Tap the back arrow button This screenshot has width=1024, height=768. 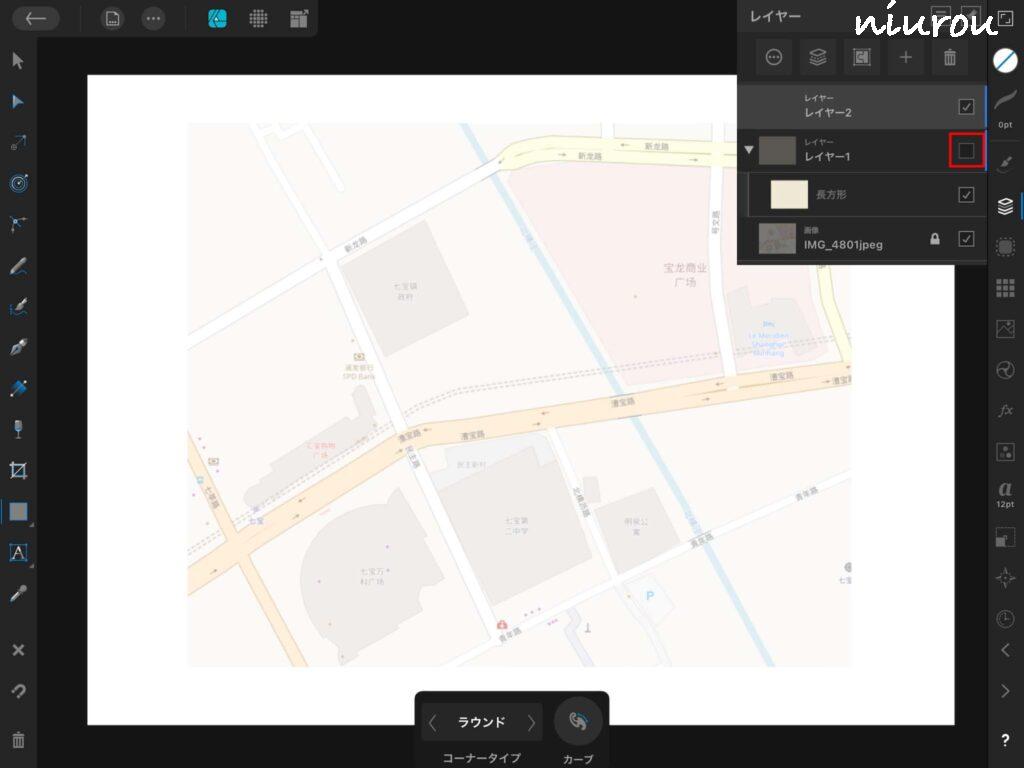[36, 19]
